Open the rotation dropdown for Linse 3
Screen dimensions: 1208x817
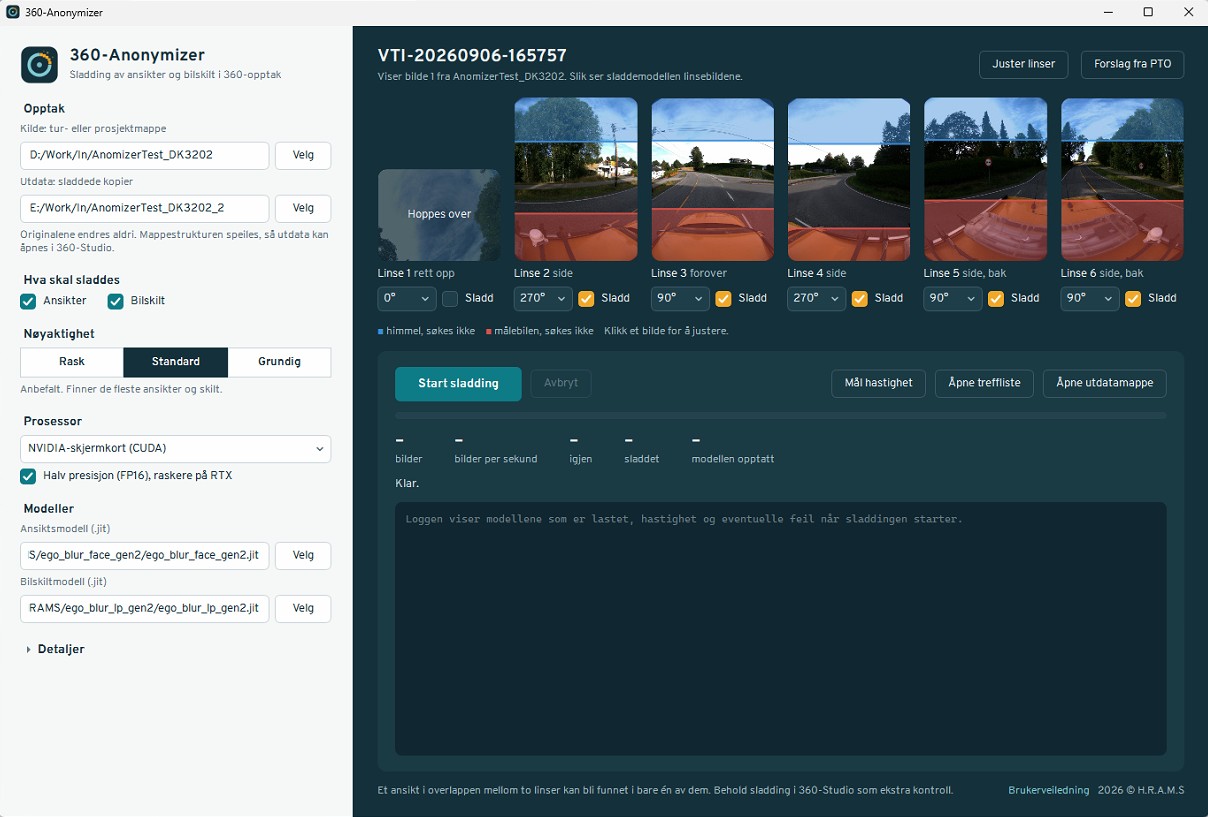(x=680, y=298)
